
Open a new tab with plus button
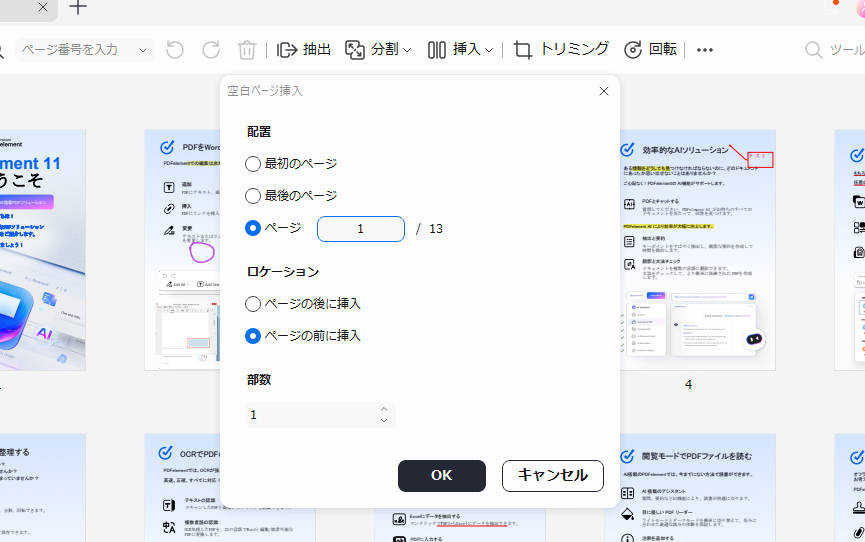tap(77, 8)
